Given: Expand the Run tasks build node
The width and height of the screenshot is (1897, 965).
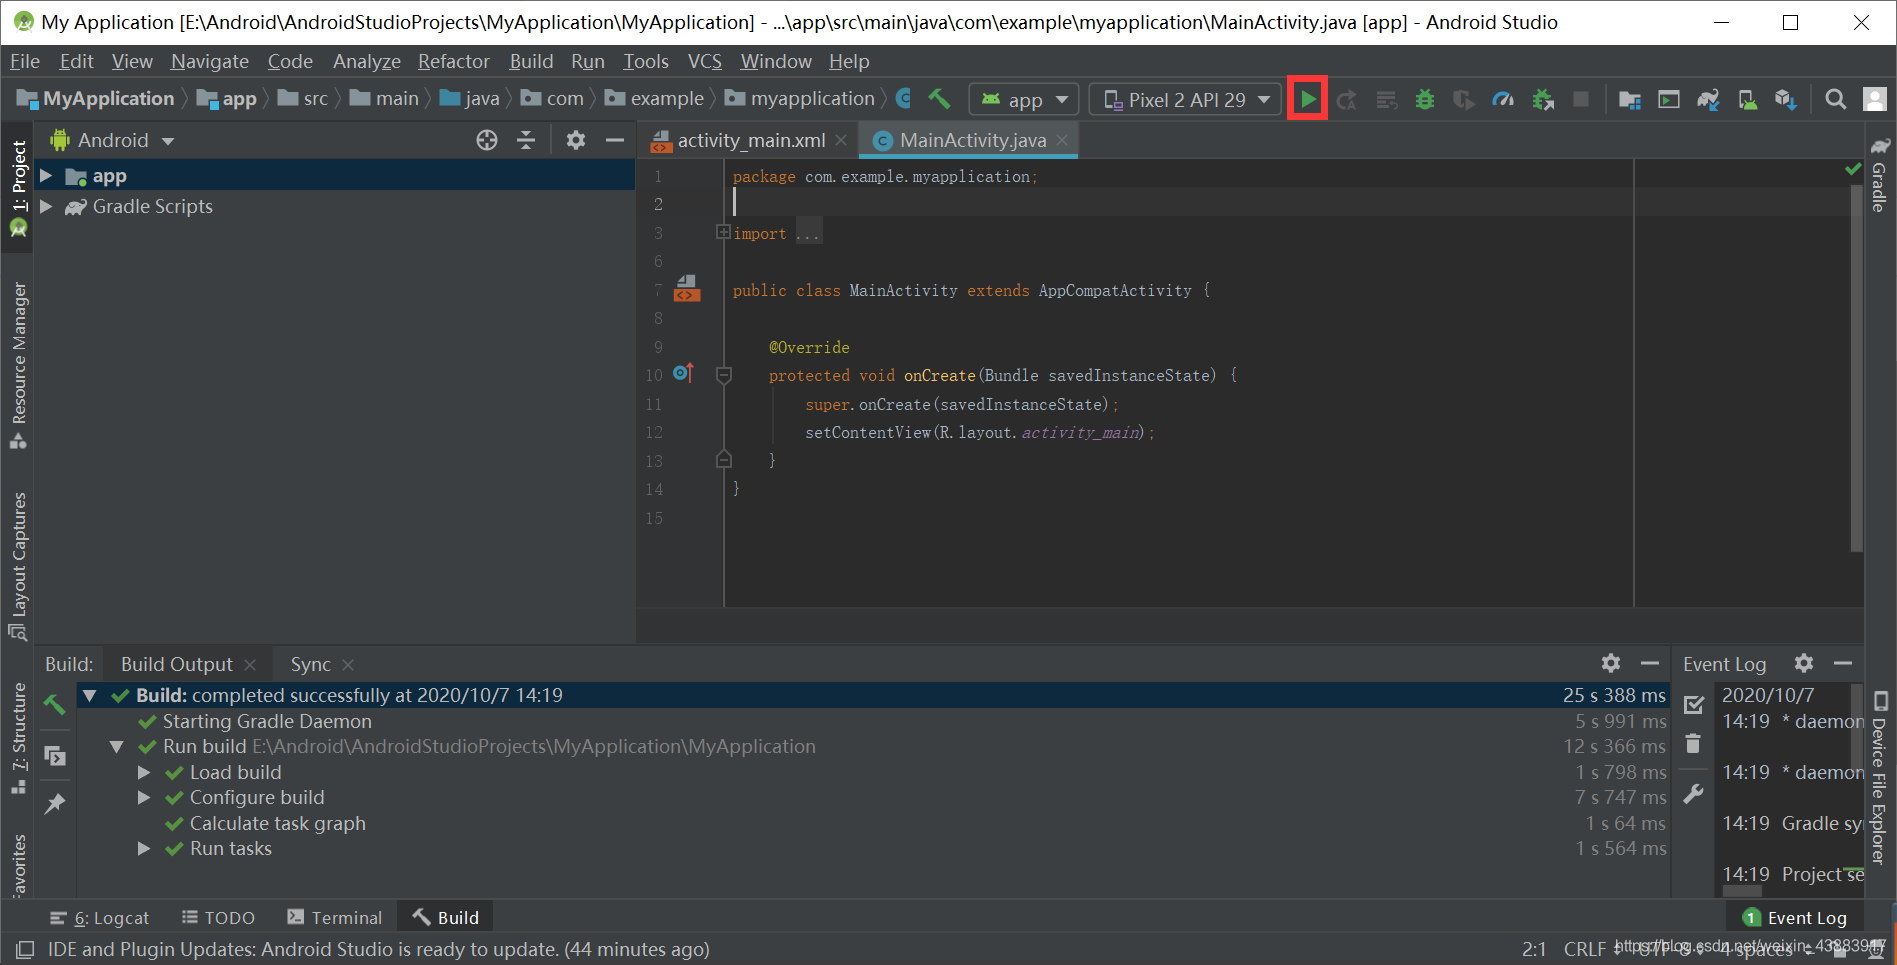Looking at the screenshot, I should click(x=144, y=848).
